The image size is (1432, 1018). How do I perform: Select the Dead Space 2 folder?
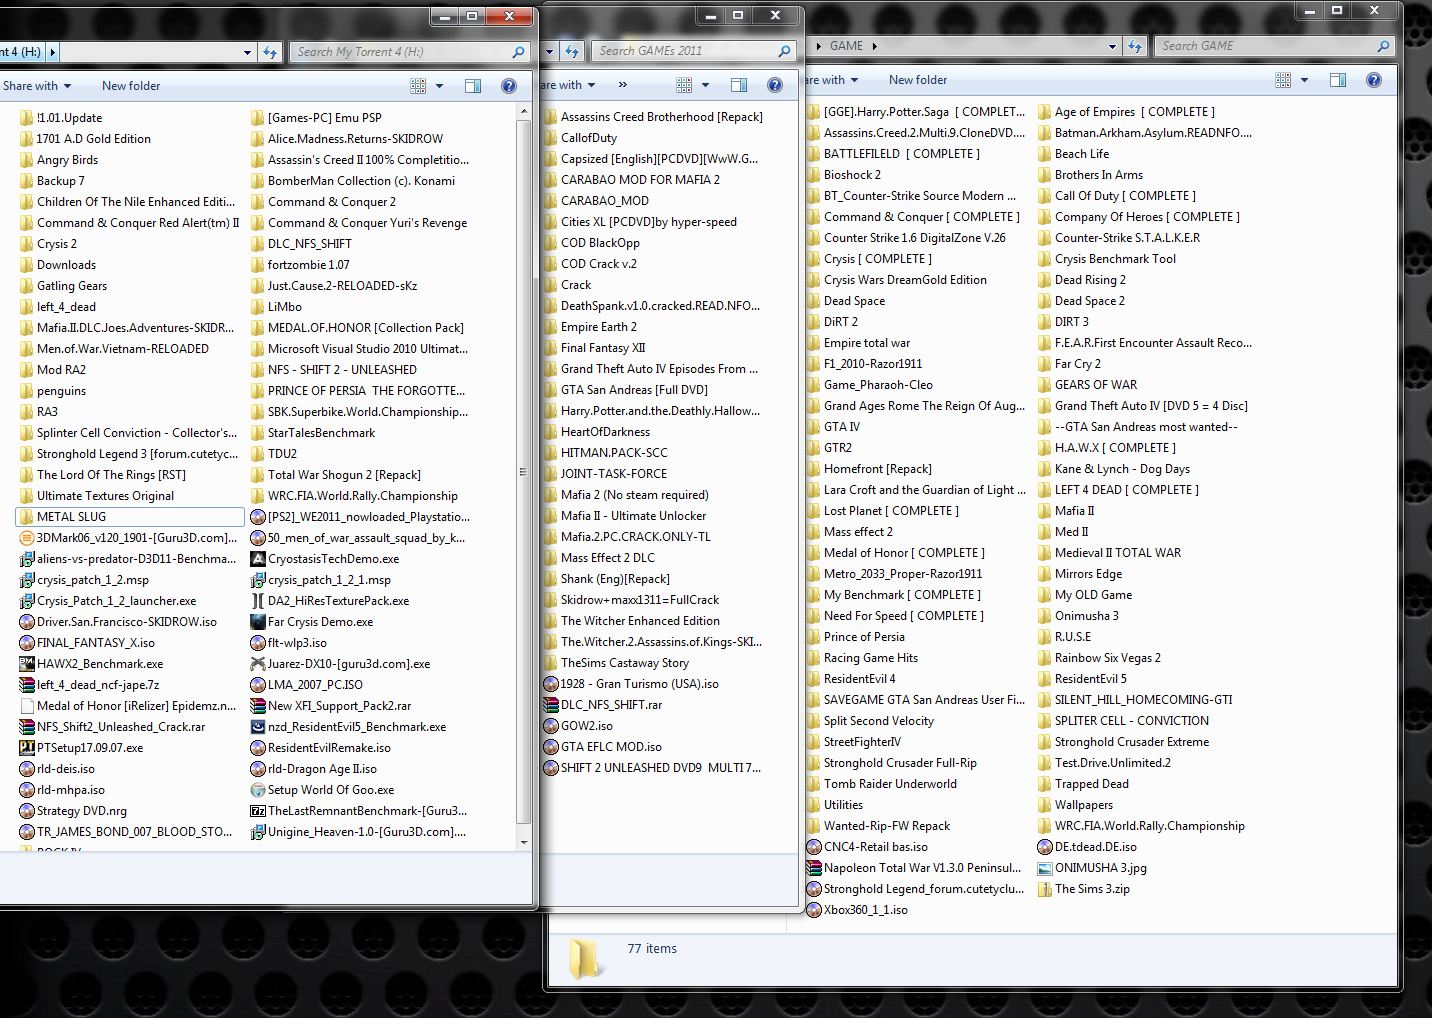pos(1081,301)
